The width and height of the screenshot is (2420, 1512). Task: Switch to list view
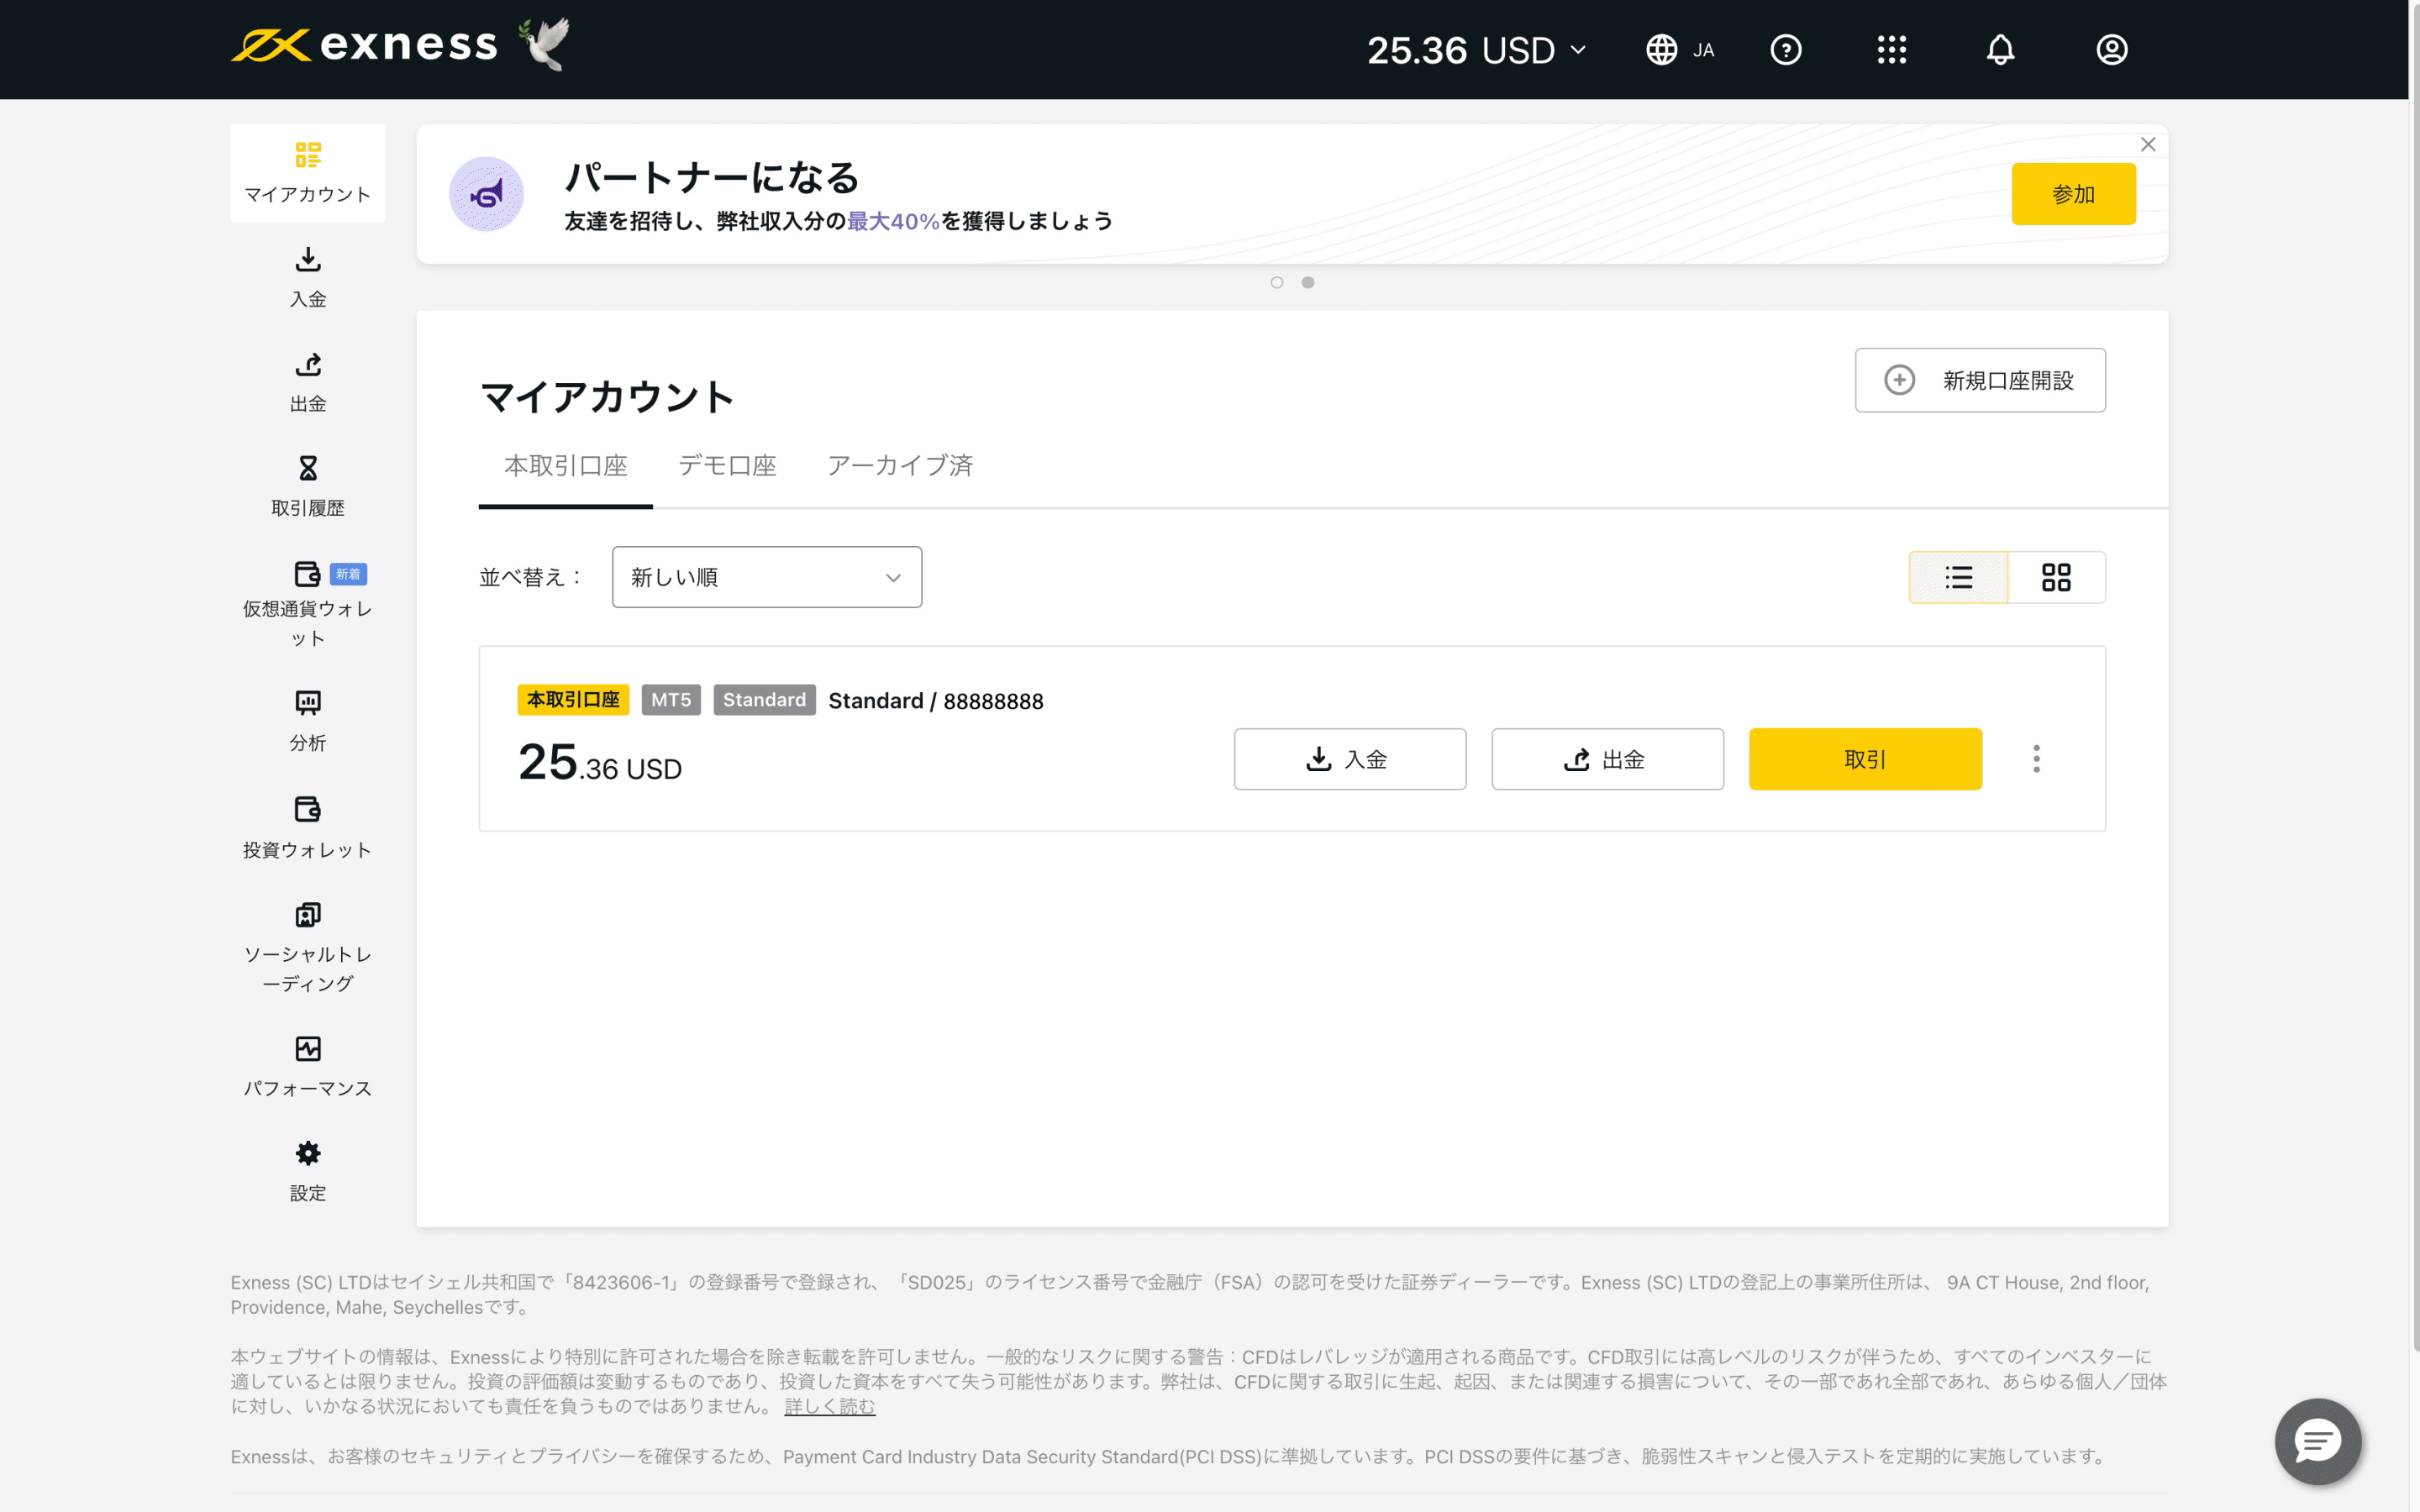[1958, 577]
